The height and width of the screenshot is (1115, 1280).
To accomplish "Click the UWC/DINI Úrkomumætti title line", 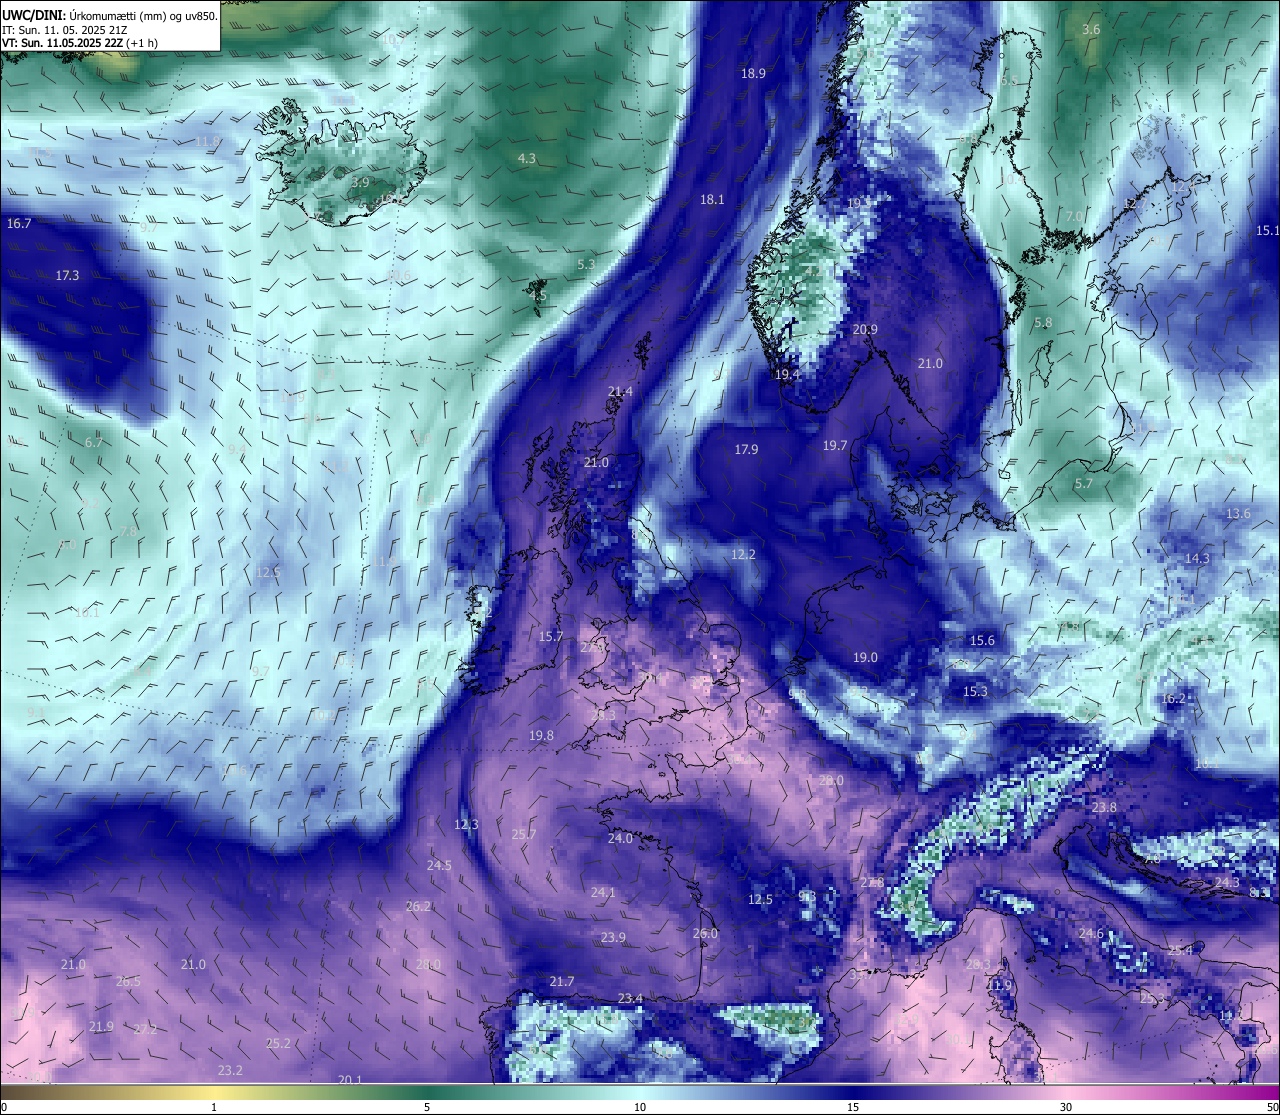I will click(110, 16).
